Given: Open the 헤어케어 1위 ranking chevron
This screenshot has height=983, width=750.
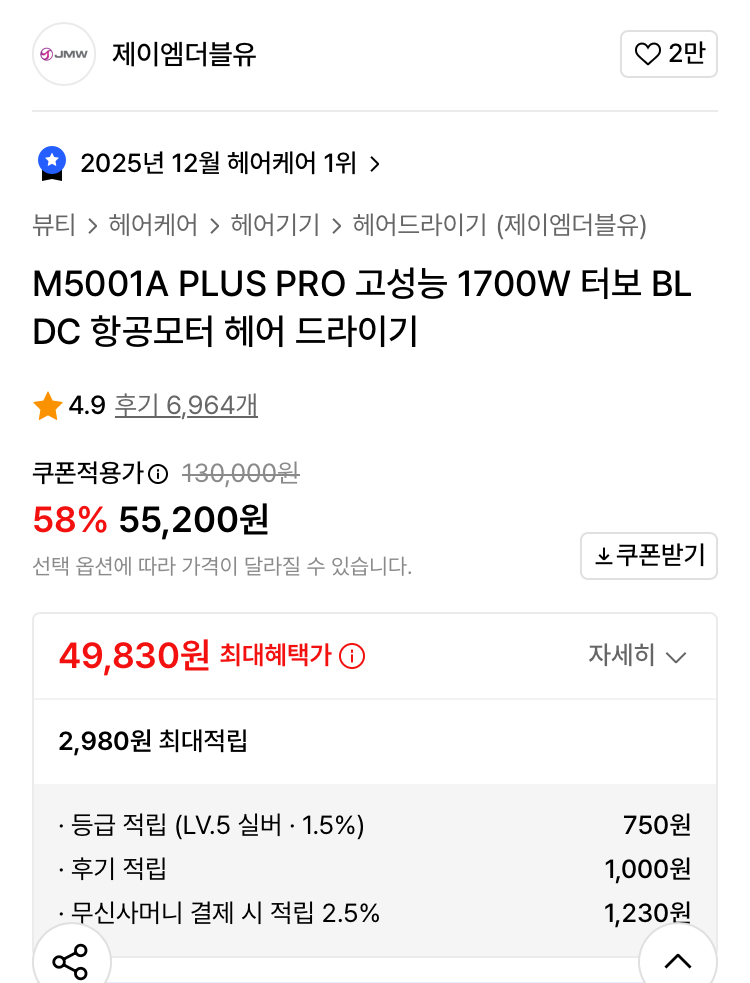Looking at the screenshot, I should pyautogui.click(x=375, y=163).
